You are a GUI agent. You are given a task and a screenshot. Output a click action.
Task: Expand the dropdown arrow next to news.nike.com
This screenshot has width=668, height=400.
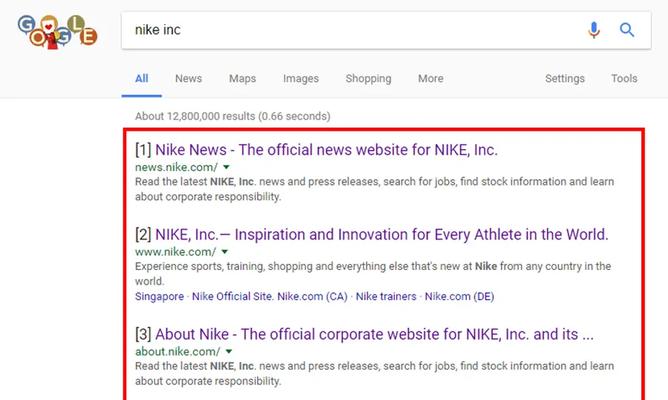[226, 167]
